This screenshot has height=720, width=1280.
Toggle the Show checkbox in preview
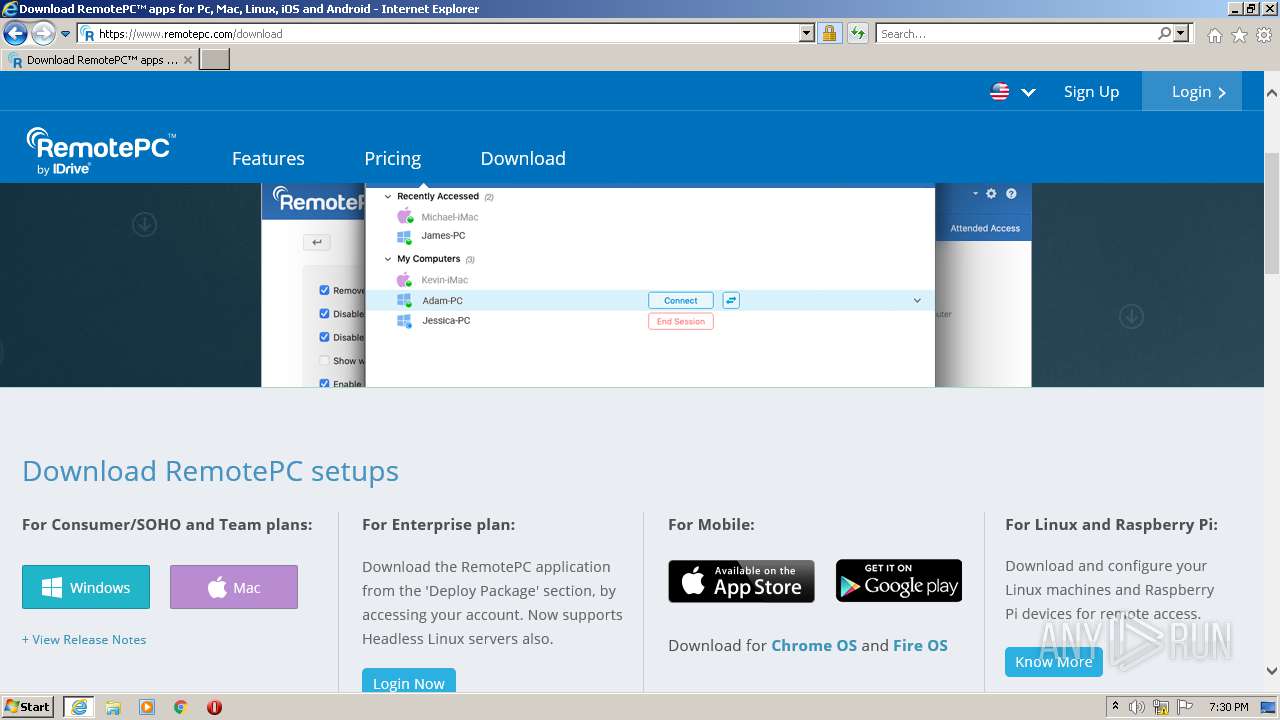point(324,361)
